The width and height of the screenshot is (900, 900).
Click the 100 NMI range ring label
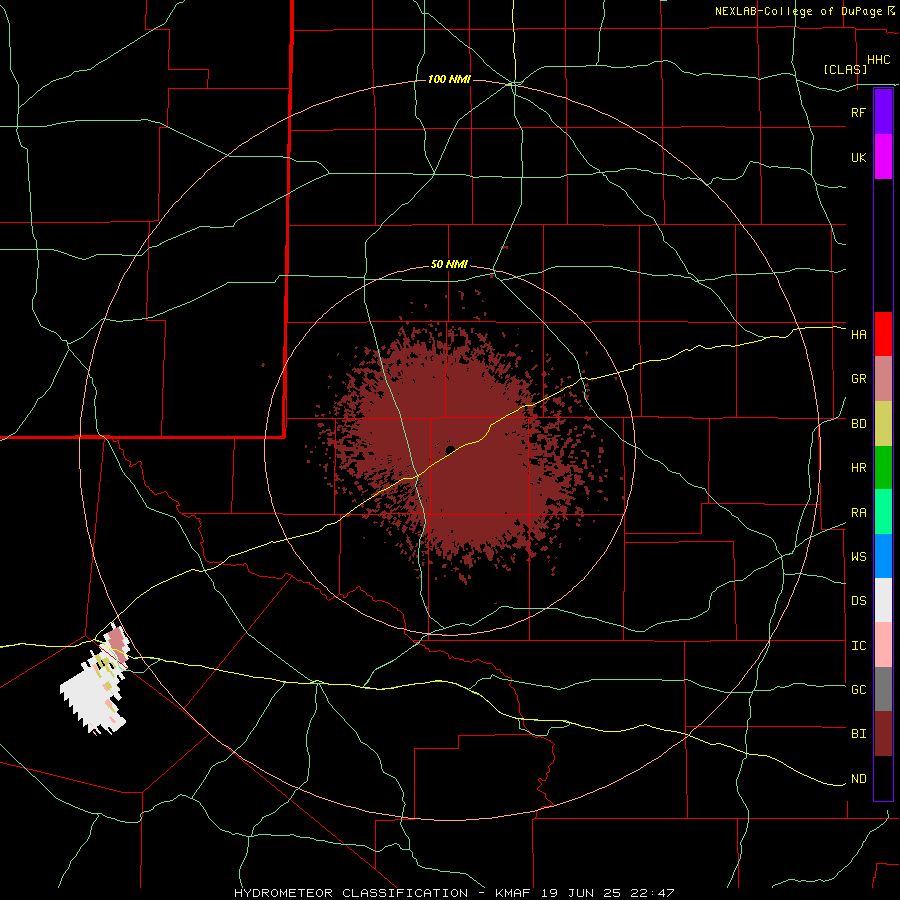[x=449, y=79]
